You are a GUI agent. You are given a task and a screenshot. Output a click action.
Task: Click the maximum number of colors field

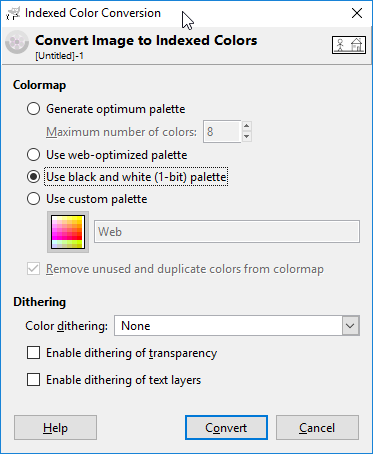[x=222, y=132]
